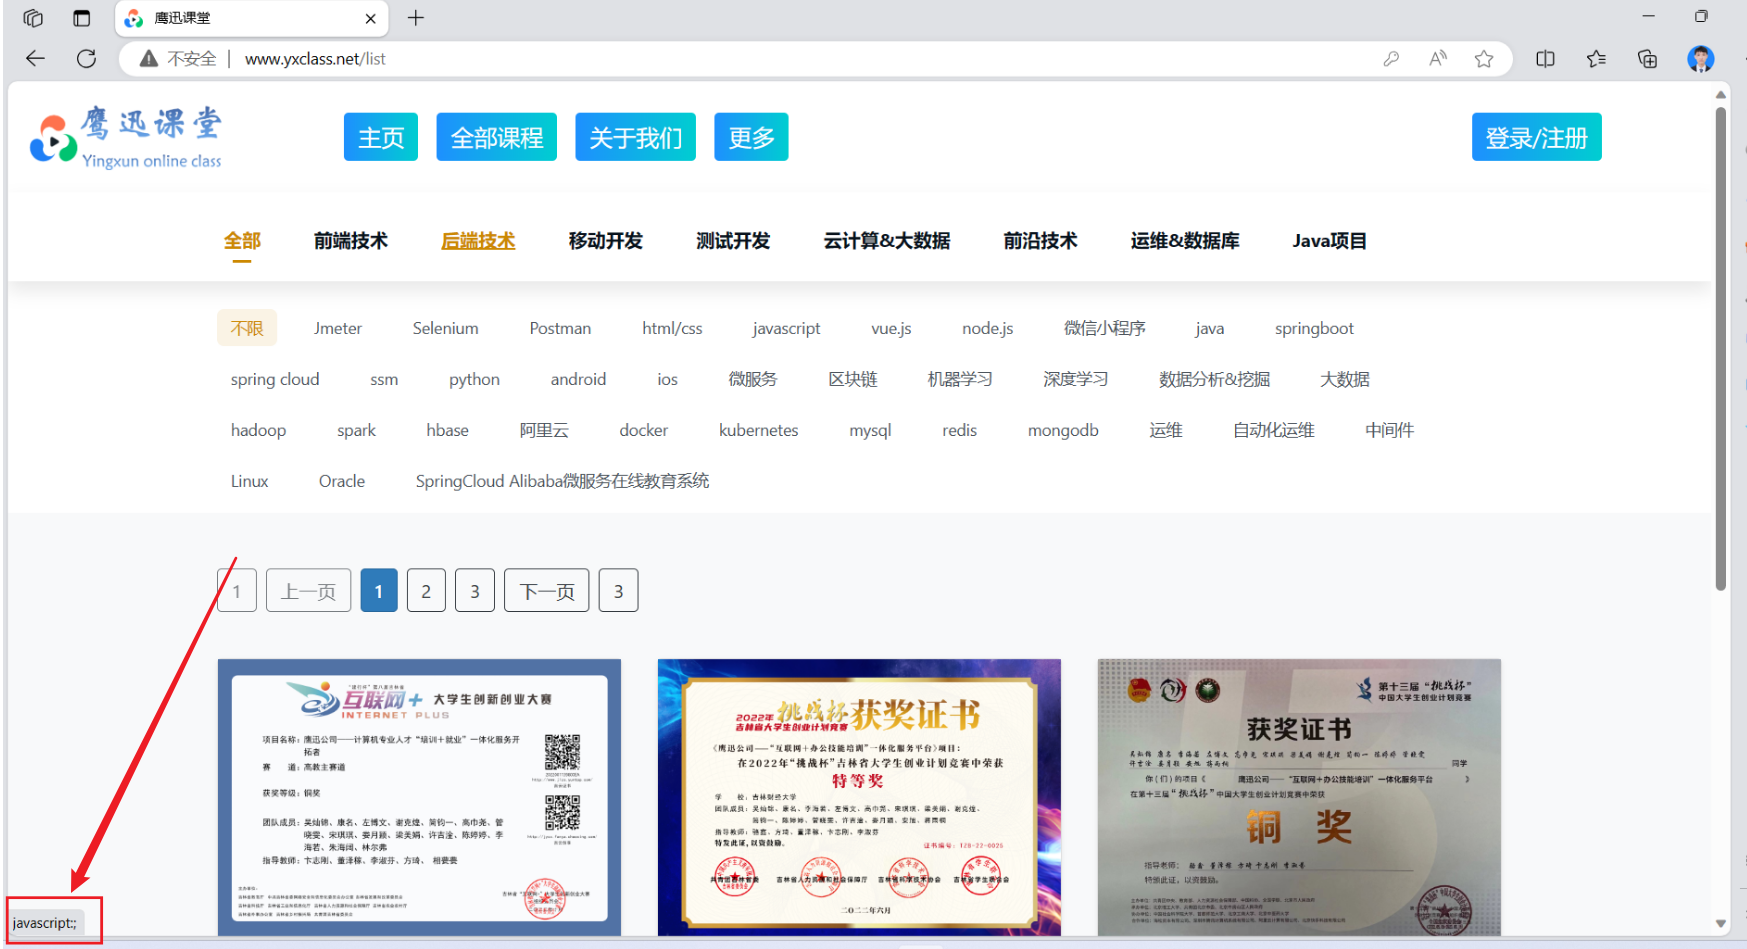1747x949 pixels.
Task: Open the browser Collections panel
Action: pos(1596,58)
